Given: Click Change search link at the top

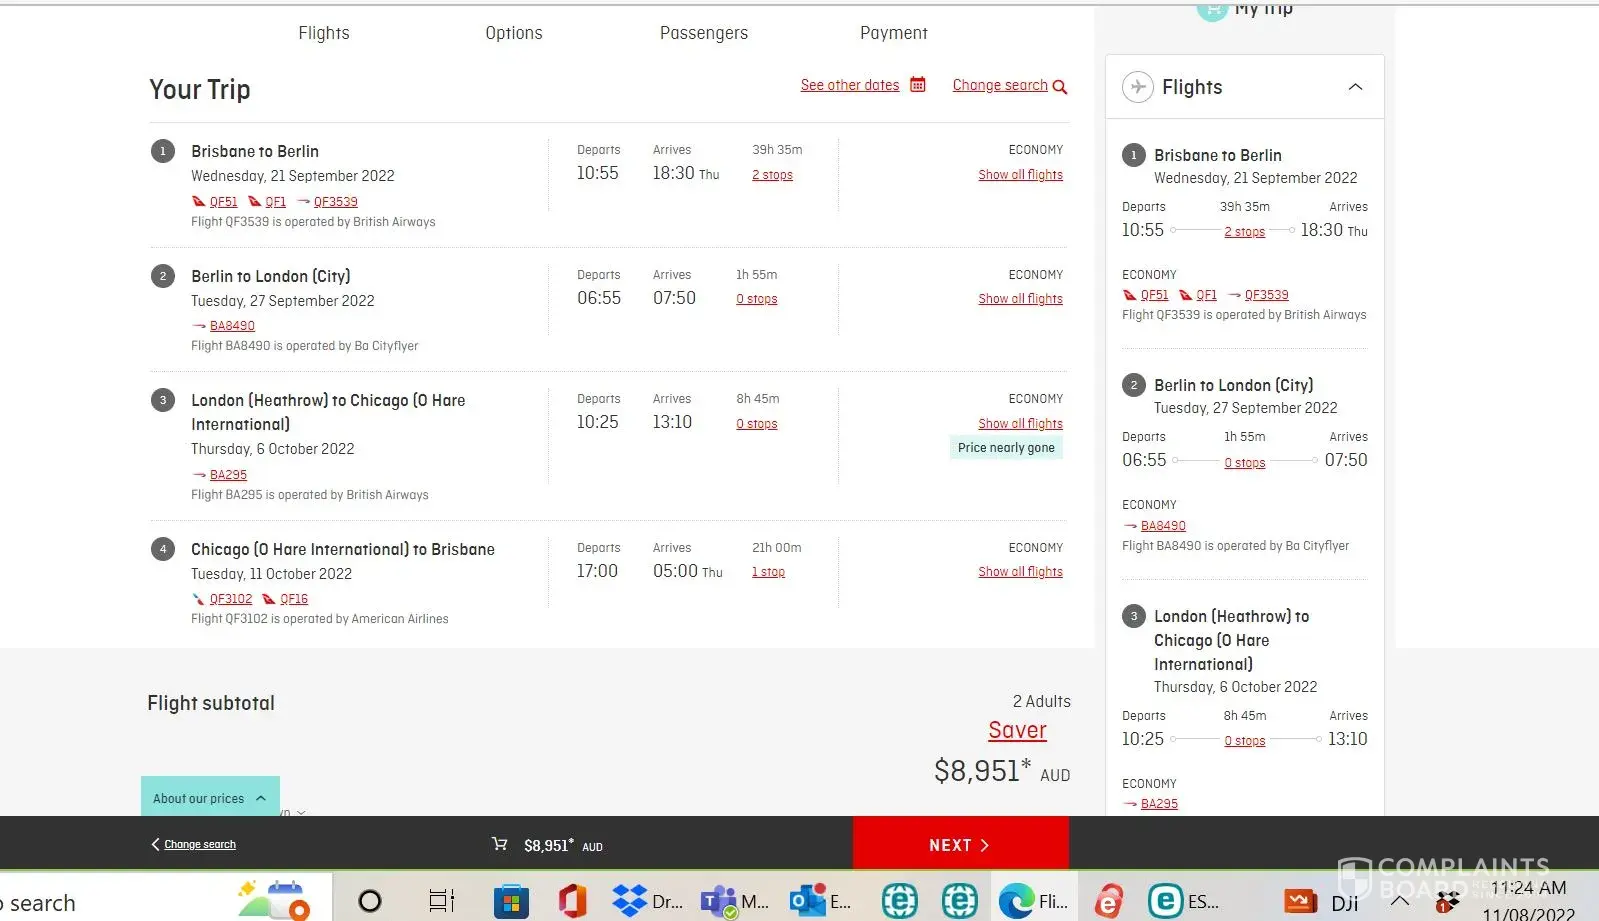Looking at the screenshot, I should coord(1000,85).
